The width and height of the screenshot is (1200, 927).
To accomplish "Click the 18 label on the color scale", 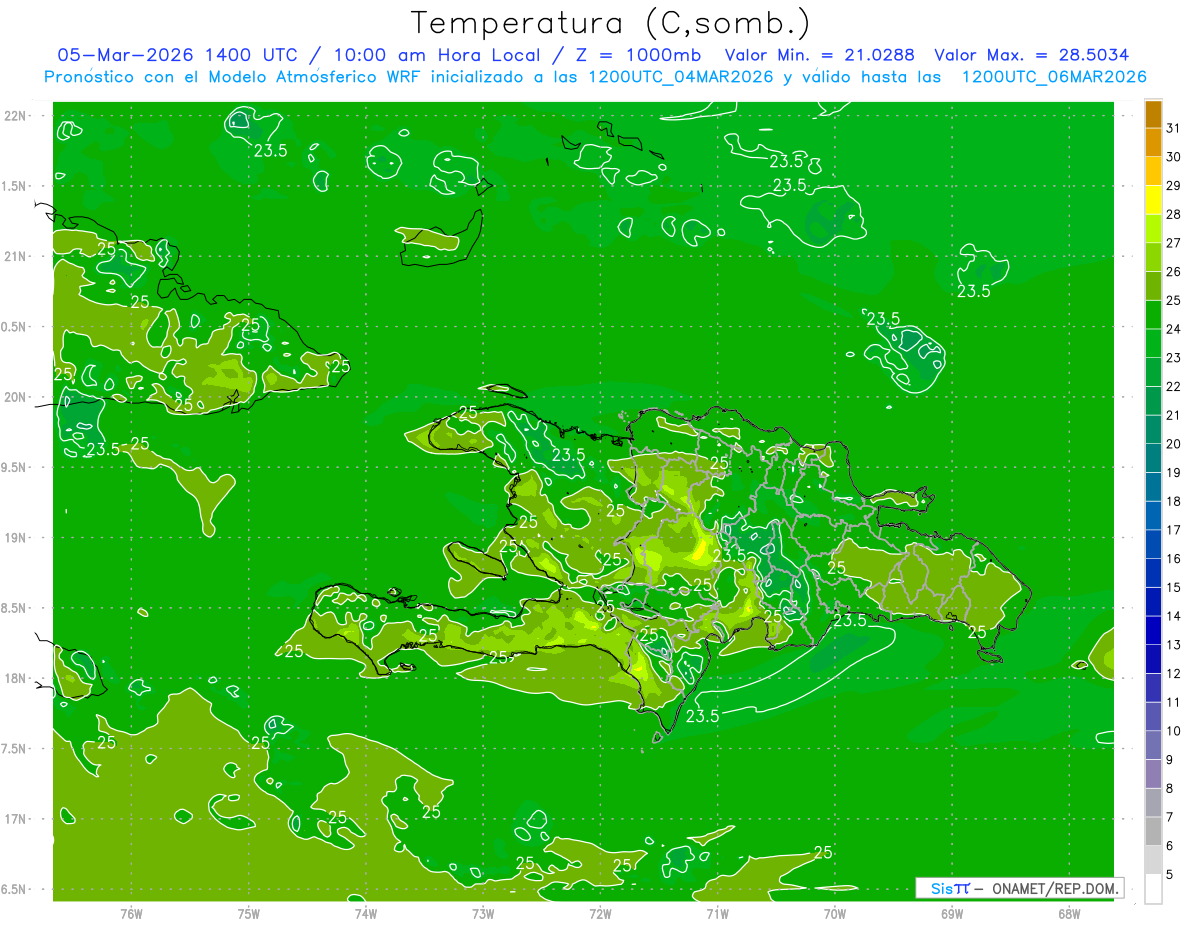I will 1173,501.
